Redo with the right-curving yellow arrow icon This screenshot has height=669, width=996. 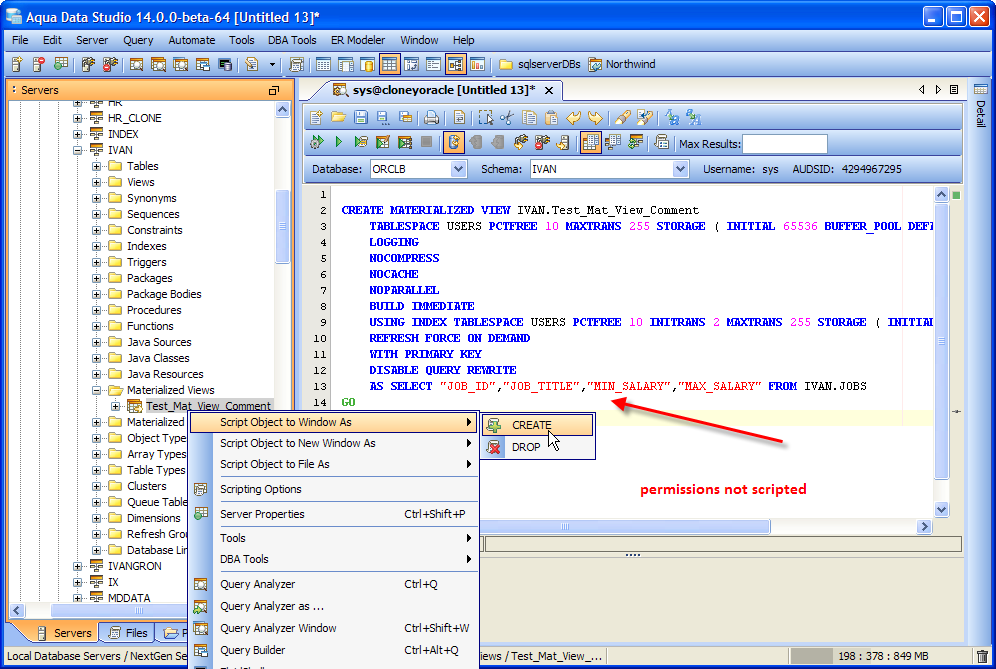click(595, 118)
